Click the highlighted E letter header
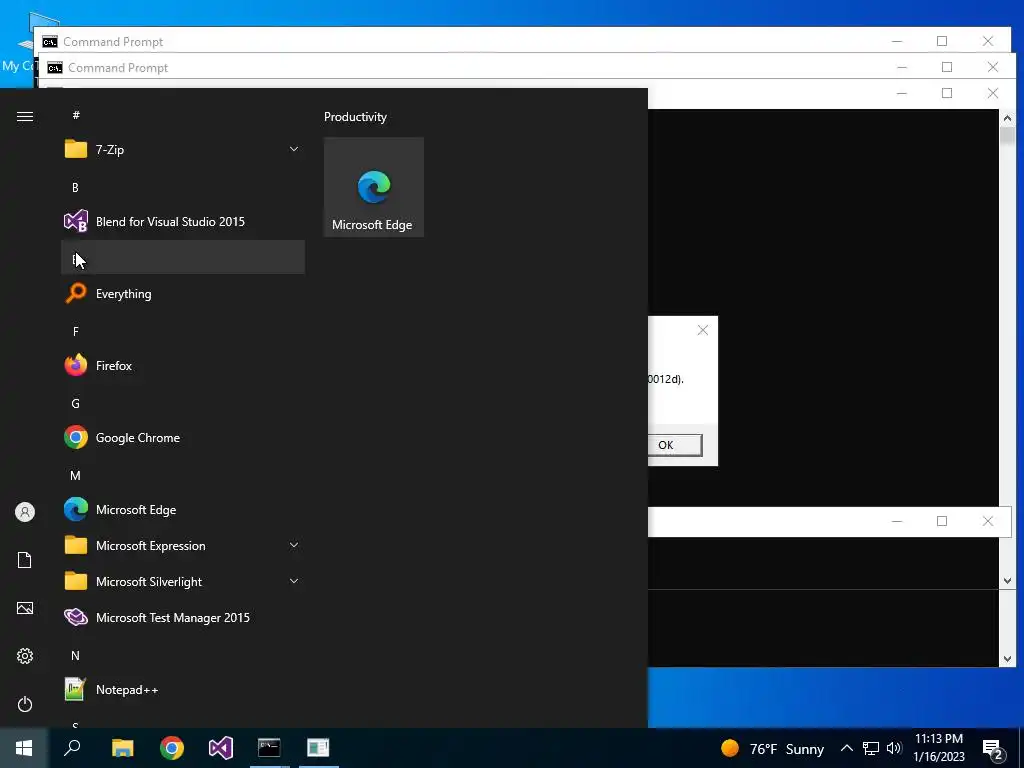1024x768 pixels. pos(183,257)
